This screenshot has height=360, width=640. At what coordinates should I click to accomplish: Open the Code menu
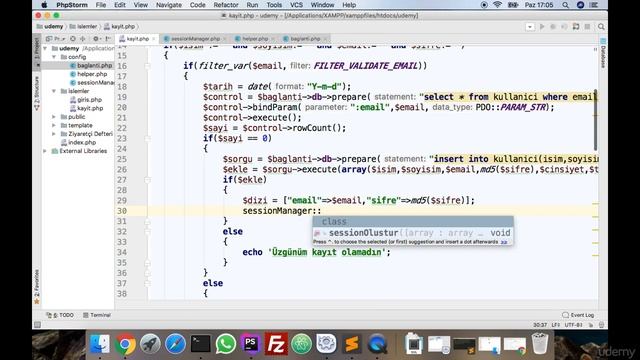pos(198,5)
